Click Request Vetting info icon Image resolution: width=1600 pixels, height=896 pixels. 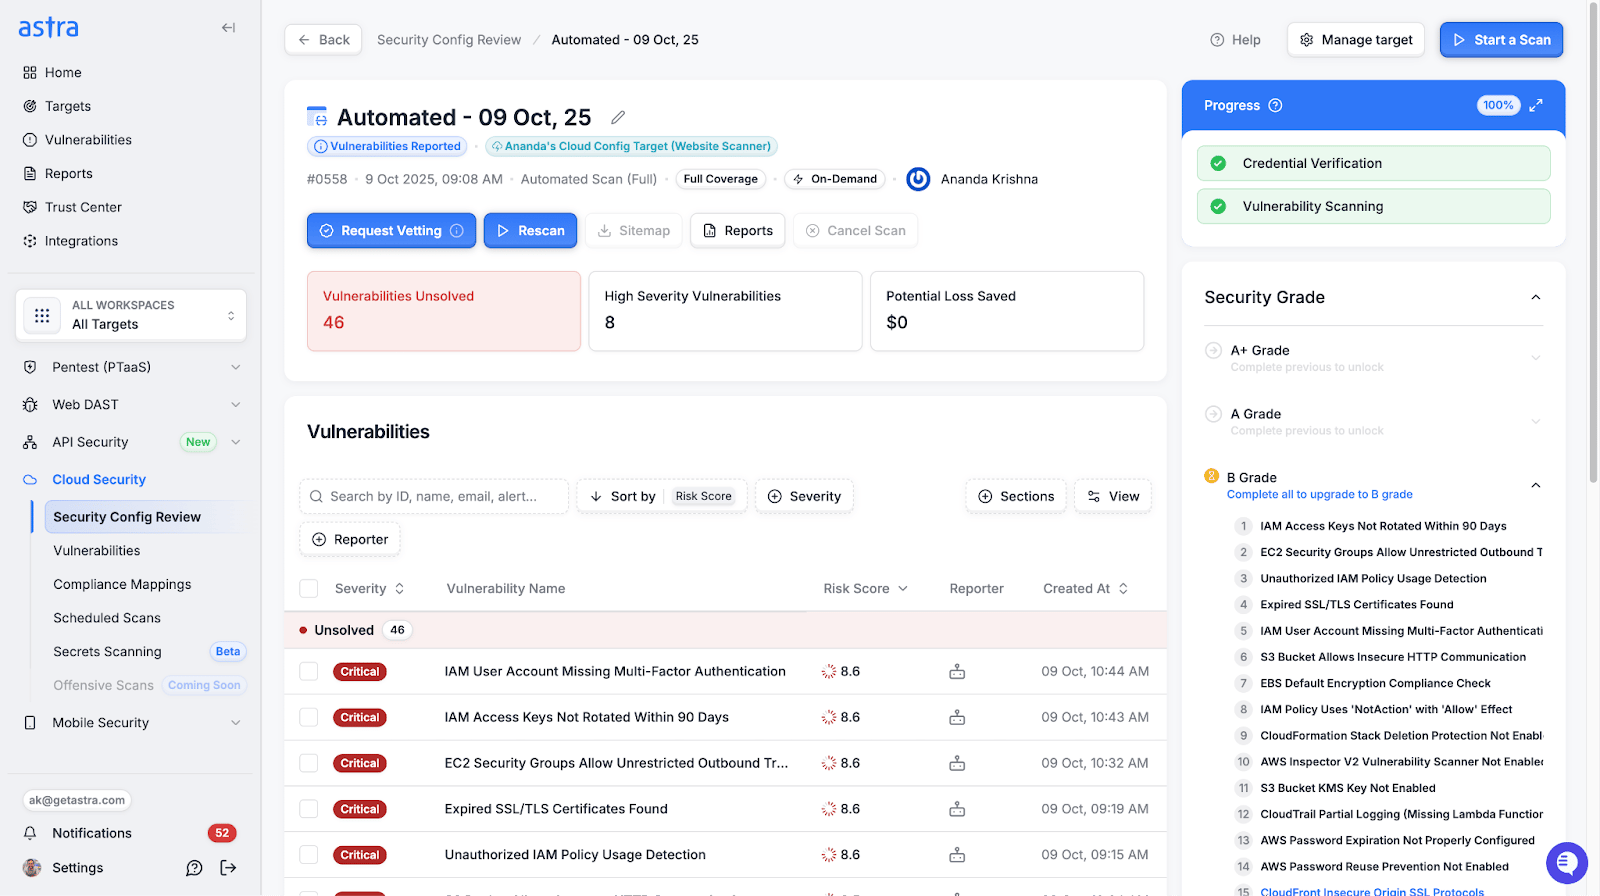(x=457, y=231)
